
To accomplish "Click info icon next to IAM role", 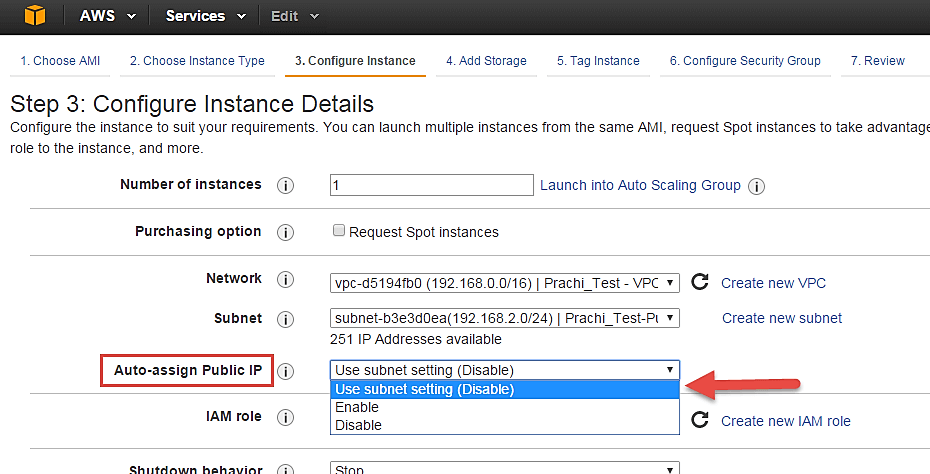I will coord(285,417).
